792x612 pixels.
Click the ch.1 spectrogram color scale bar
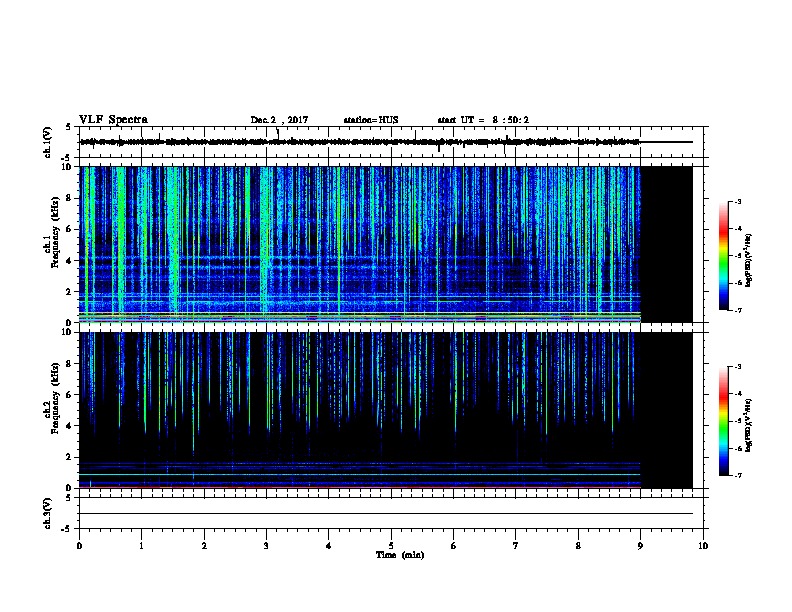(x=724, y=256)
